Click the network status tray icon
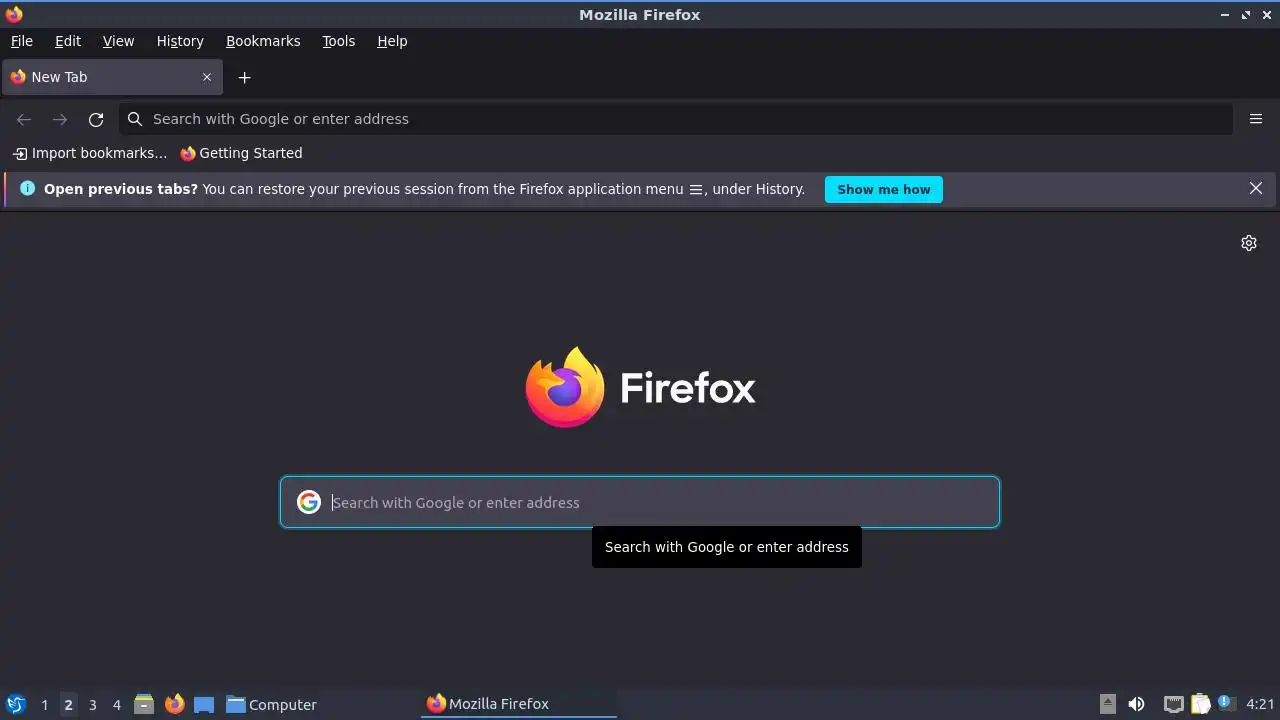 coord(1174,704)
